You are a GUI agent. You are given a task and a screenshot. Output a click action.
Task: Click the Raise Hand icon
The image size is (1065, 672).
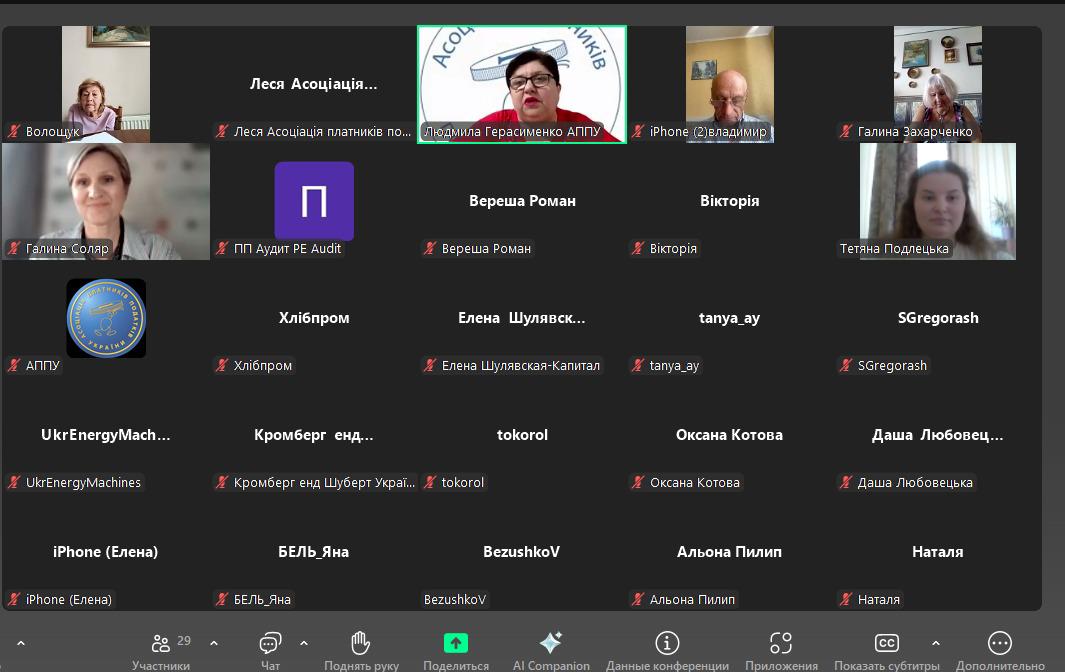[x=361, y=643]
